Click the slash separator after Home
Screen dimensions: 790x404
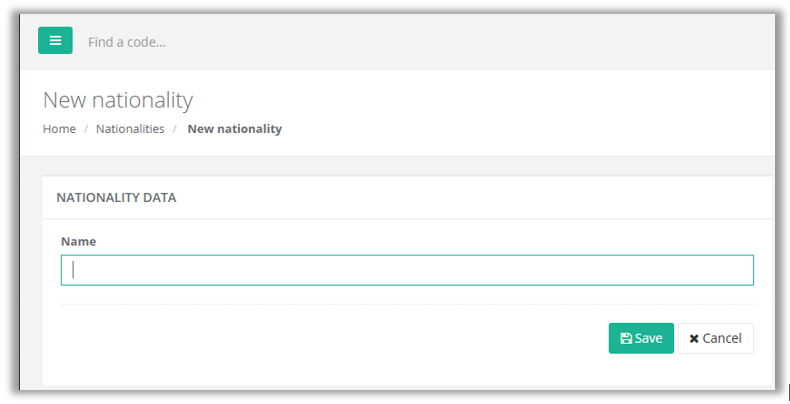point(86,129)
